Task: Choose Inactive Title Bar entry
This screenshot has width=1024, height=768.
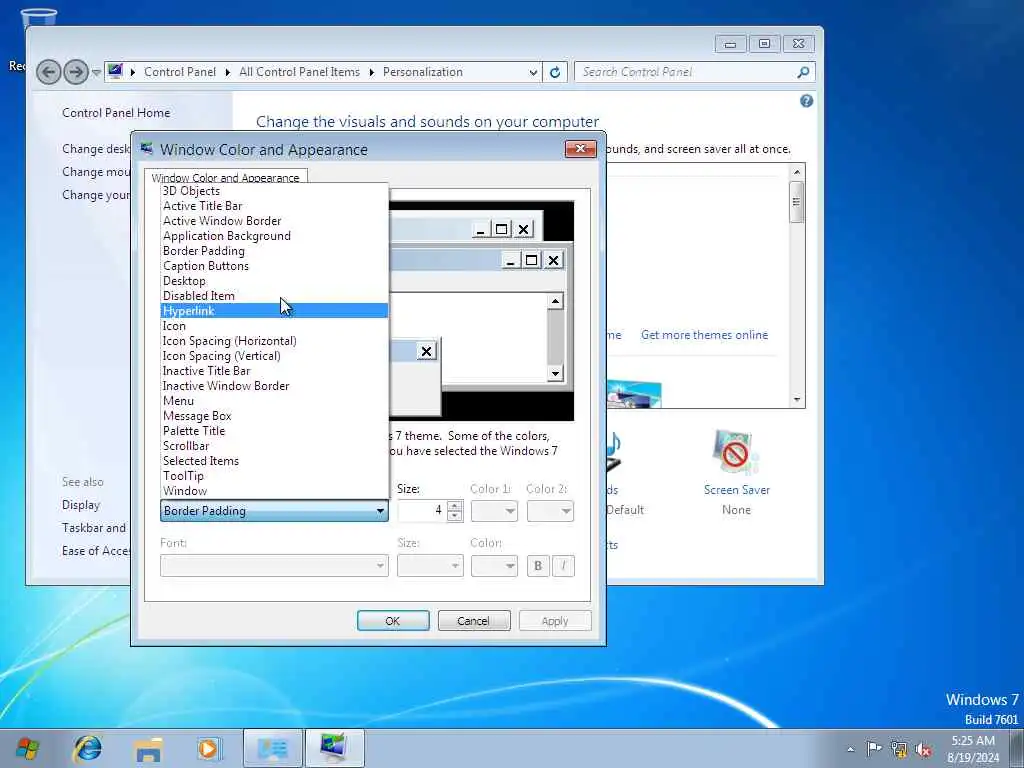Action: pyautogui.click(x=274, y=371)
